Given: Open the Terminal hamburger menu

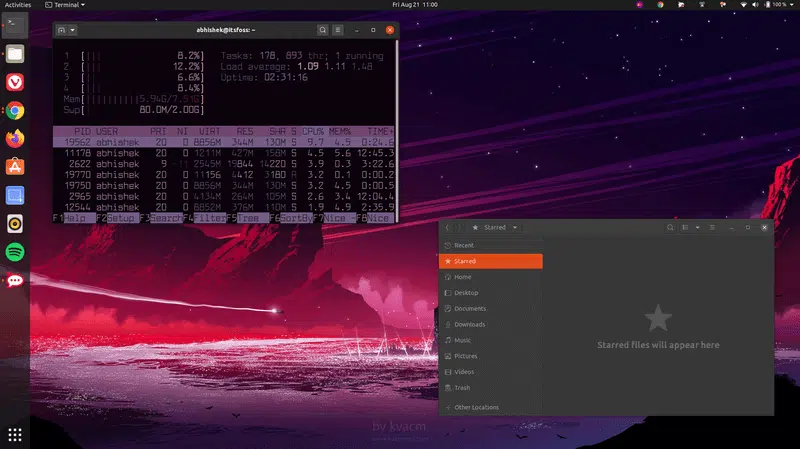Looking at the screenshot, I should pos(338,30).
